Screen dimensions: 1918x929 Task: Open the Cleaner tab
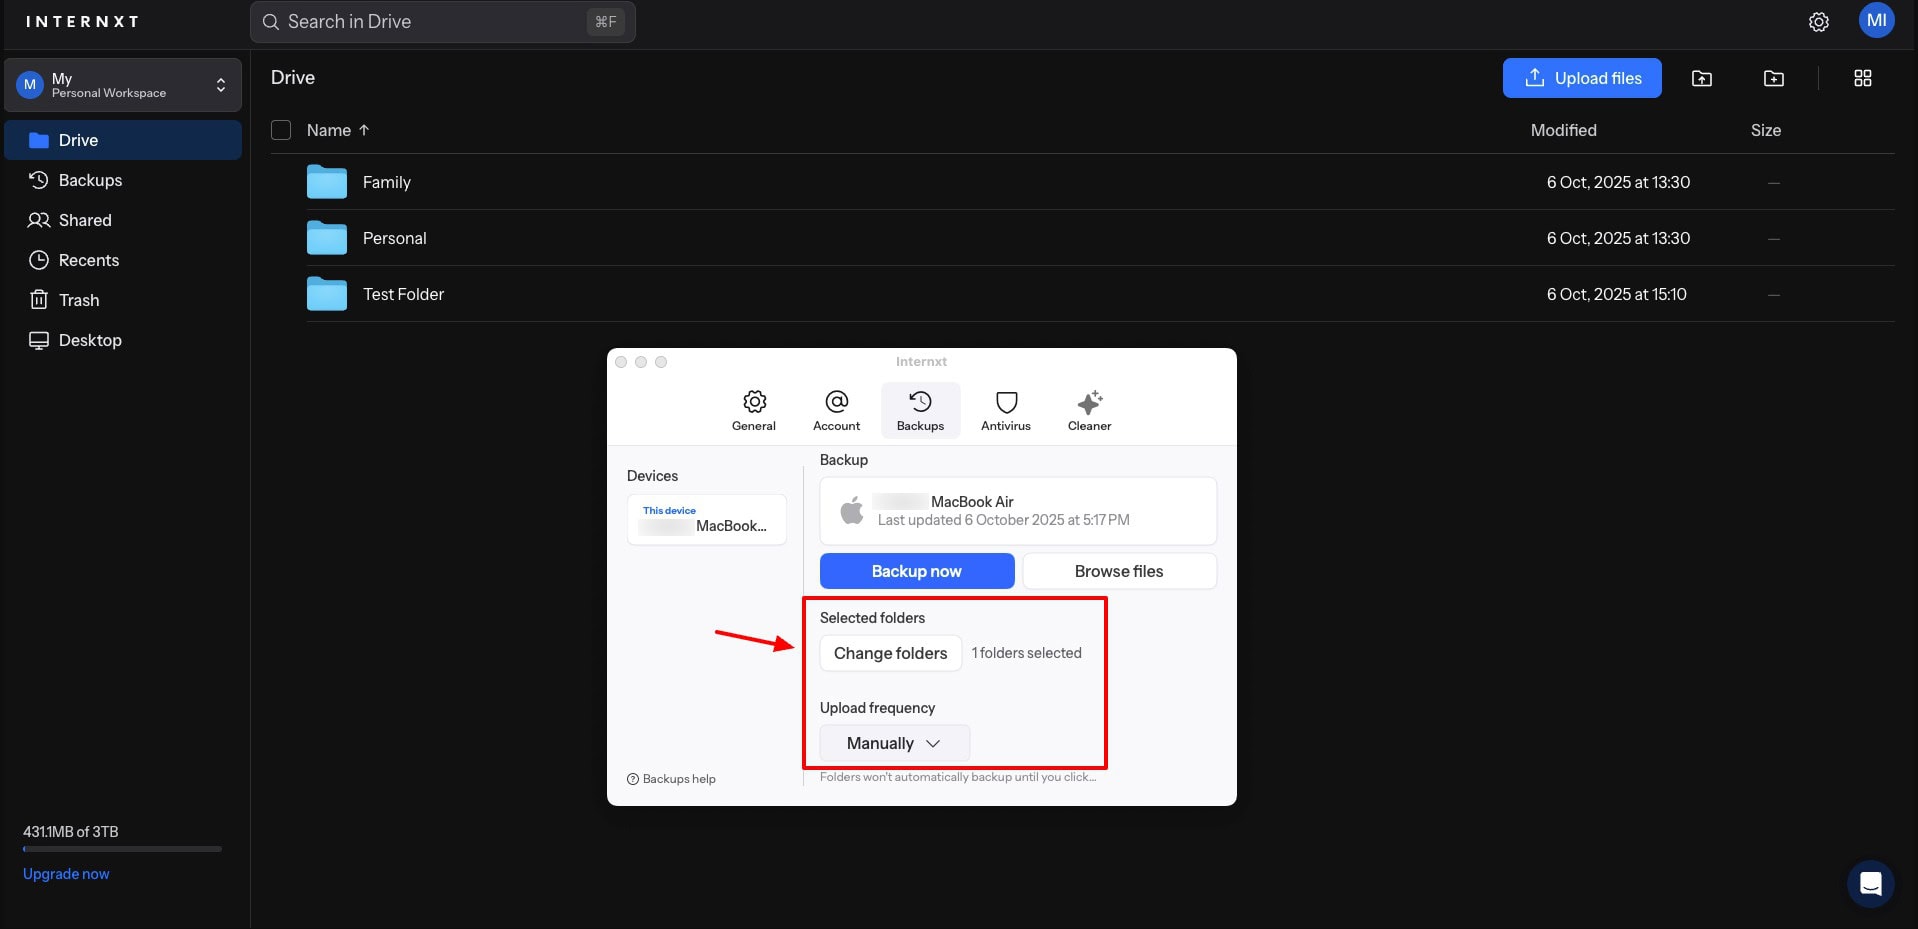click(x=1090, y=410)
